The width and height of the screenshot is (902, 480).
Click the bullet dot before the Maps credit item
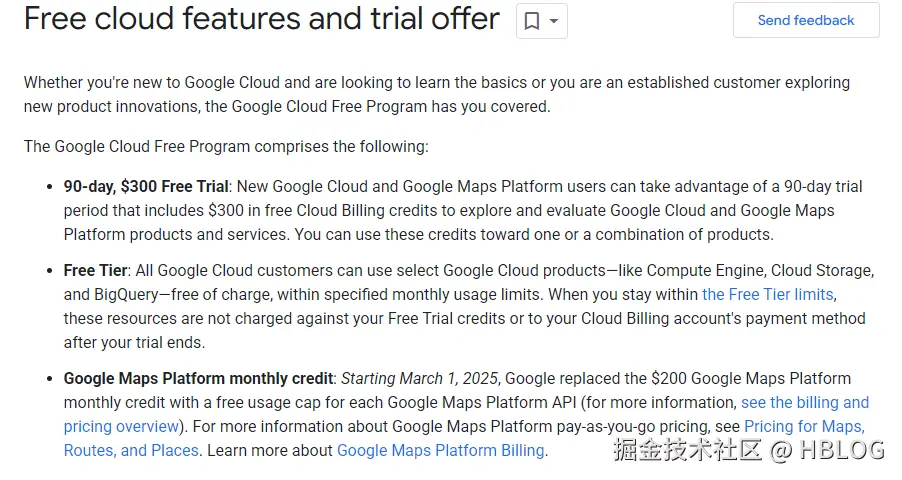coord(51,379)
